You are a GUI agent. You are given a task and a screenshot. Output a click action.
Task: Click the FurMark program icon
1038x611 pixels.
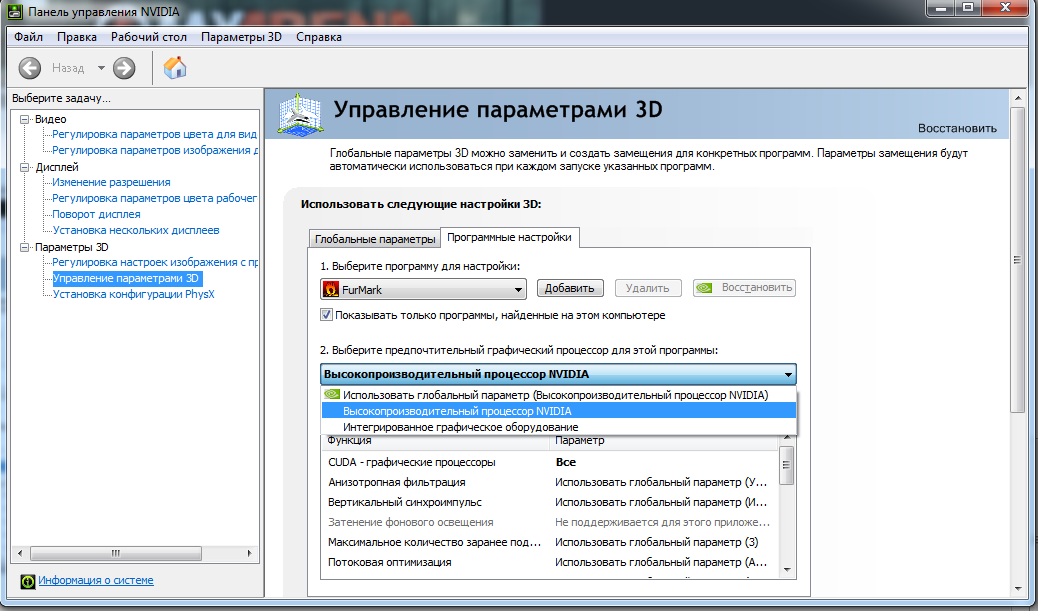[330, 289]
